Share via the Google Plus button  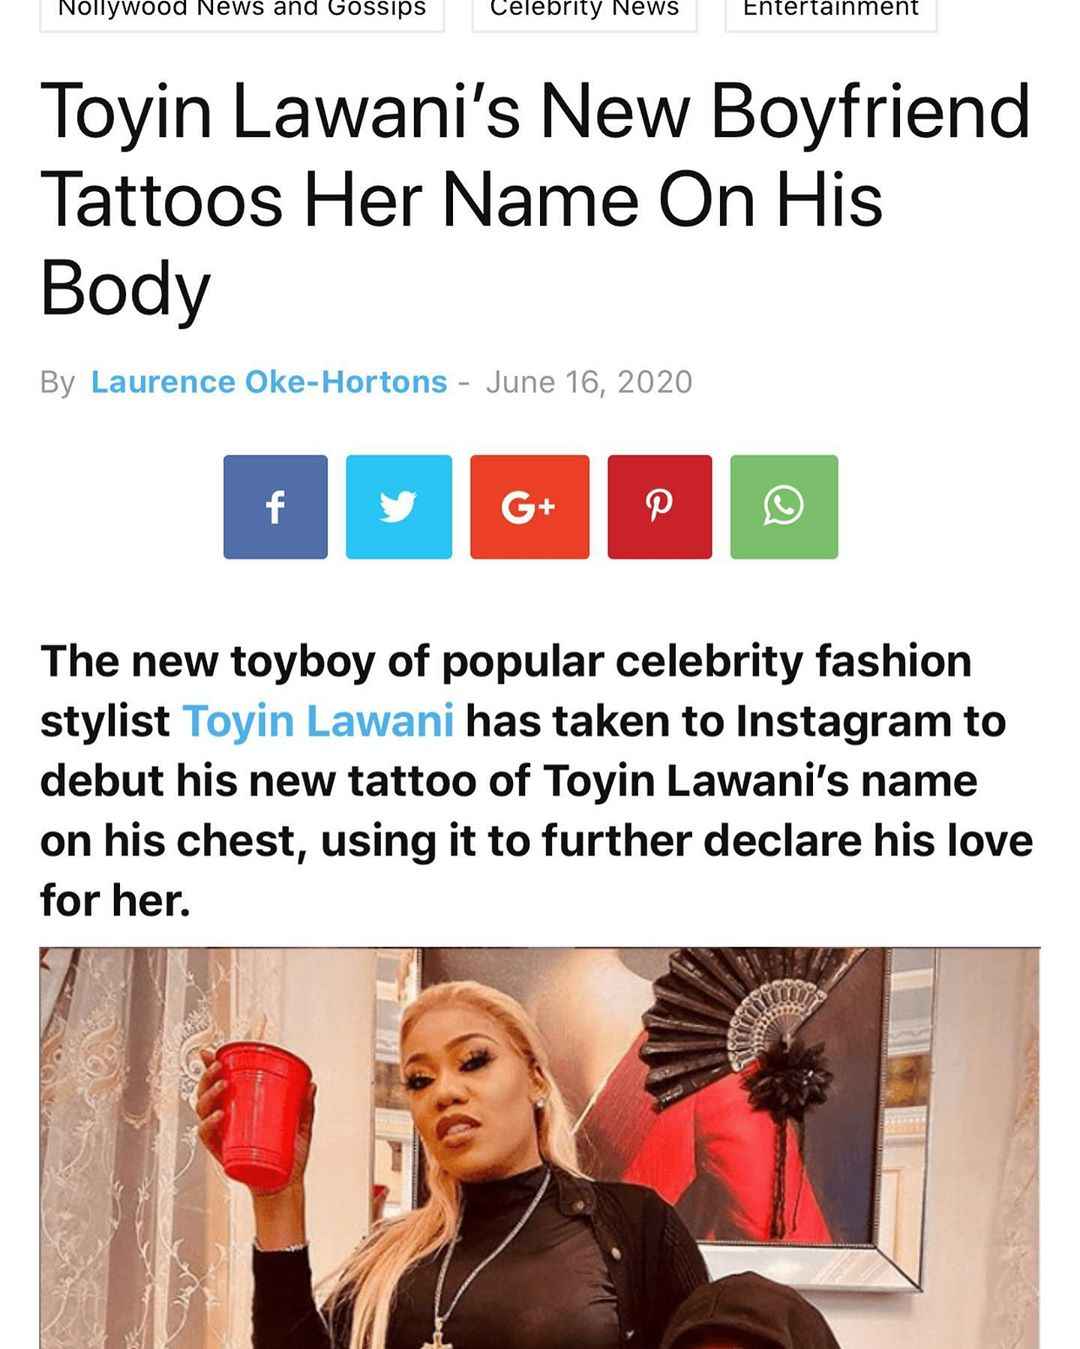(x=529, y=507)
